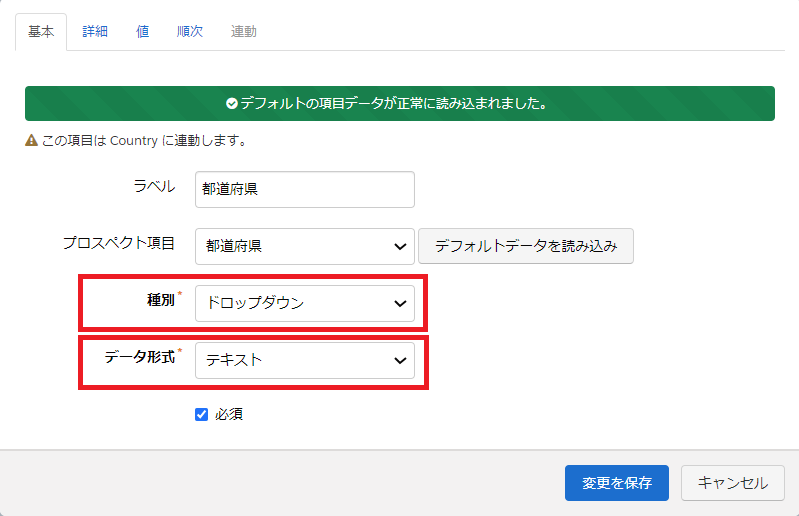Click the ラベル field label
This screenshot has width=799, height=516.
pyautogui.click(x=154, y=186)
